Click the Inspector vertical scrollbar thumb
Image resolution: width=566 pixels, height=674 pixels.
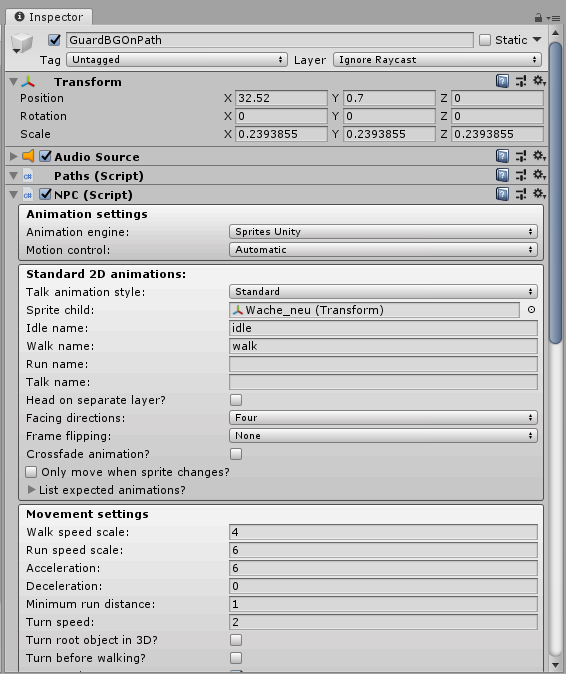[555, 193]
